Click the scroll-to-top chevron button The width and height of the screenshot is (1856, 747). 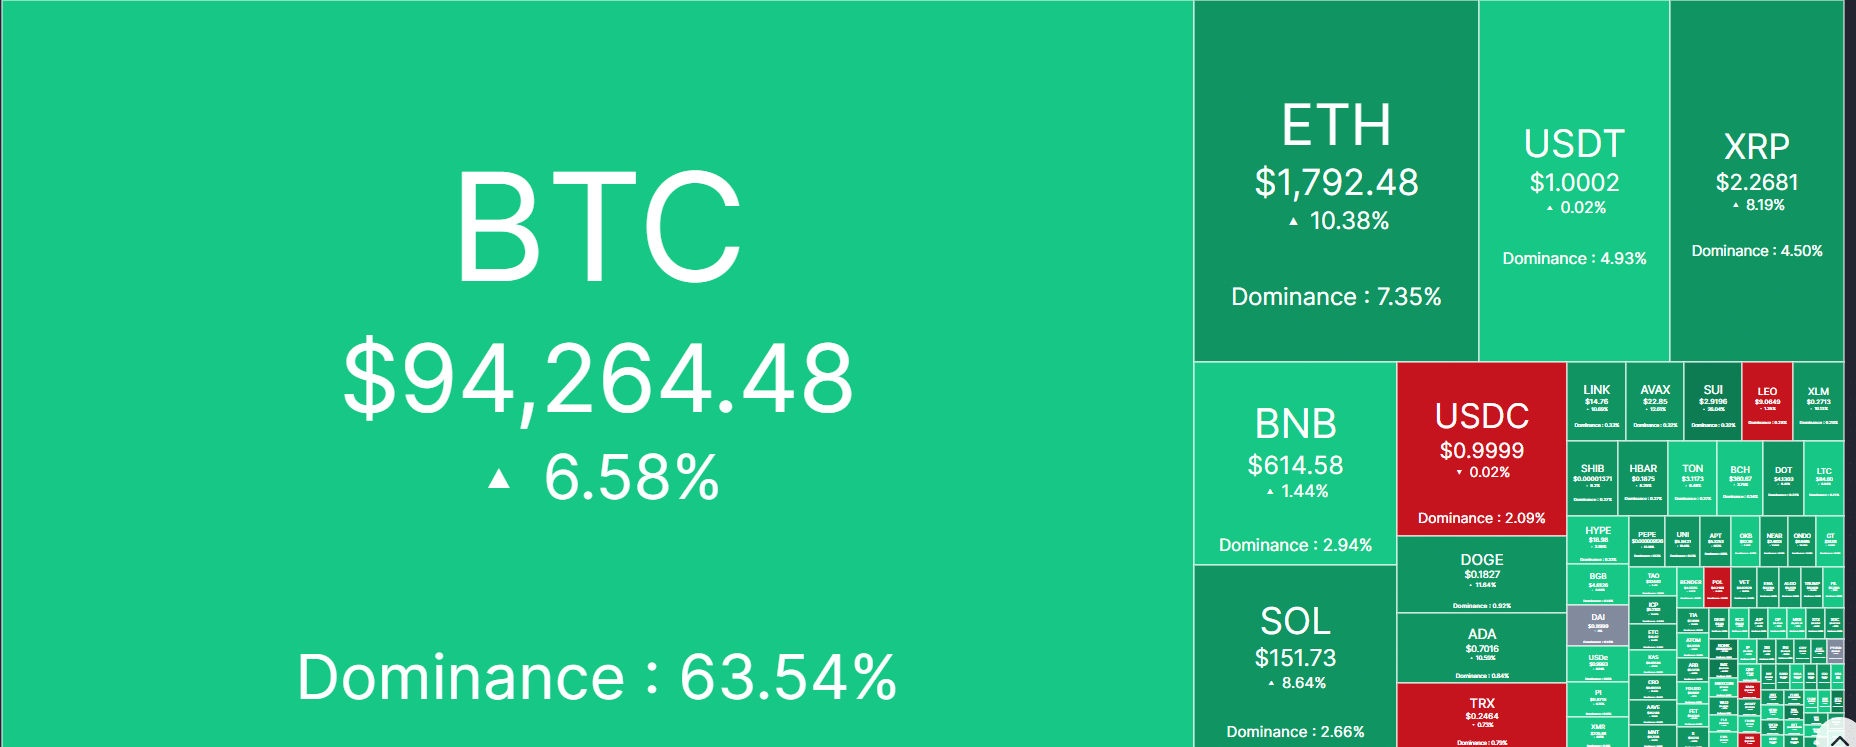tap(1839, 737)
